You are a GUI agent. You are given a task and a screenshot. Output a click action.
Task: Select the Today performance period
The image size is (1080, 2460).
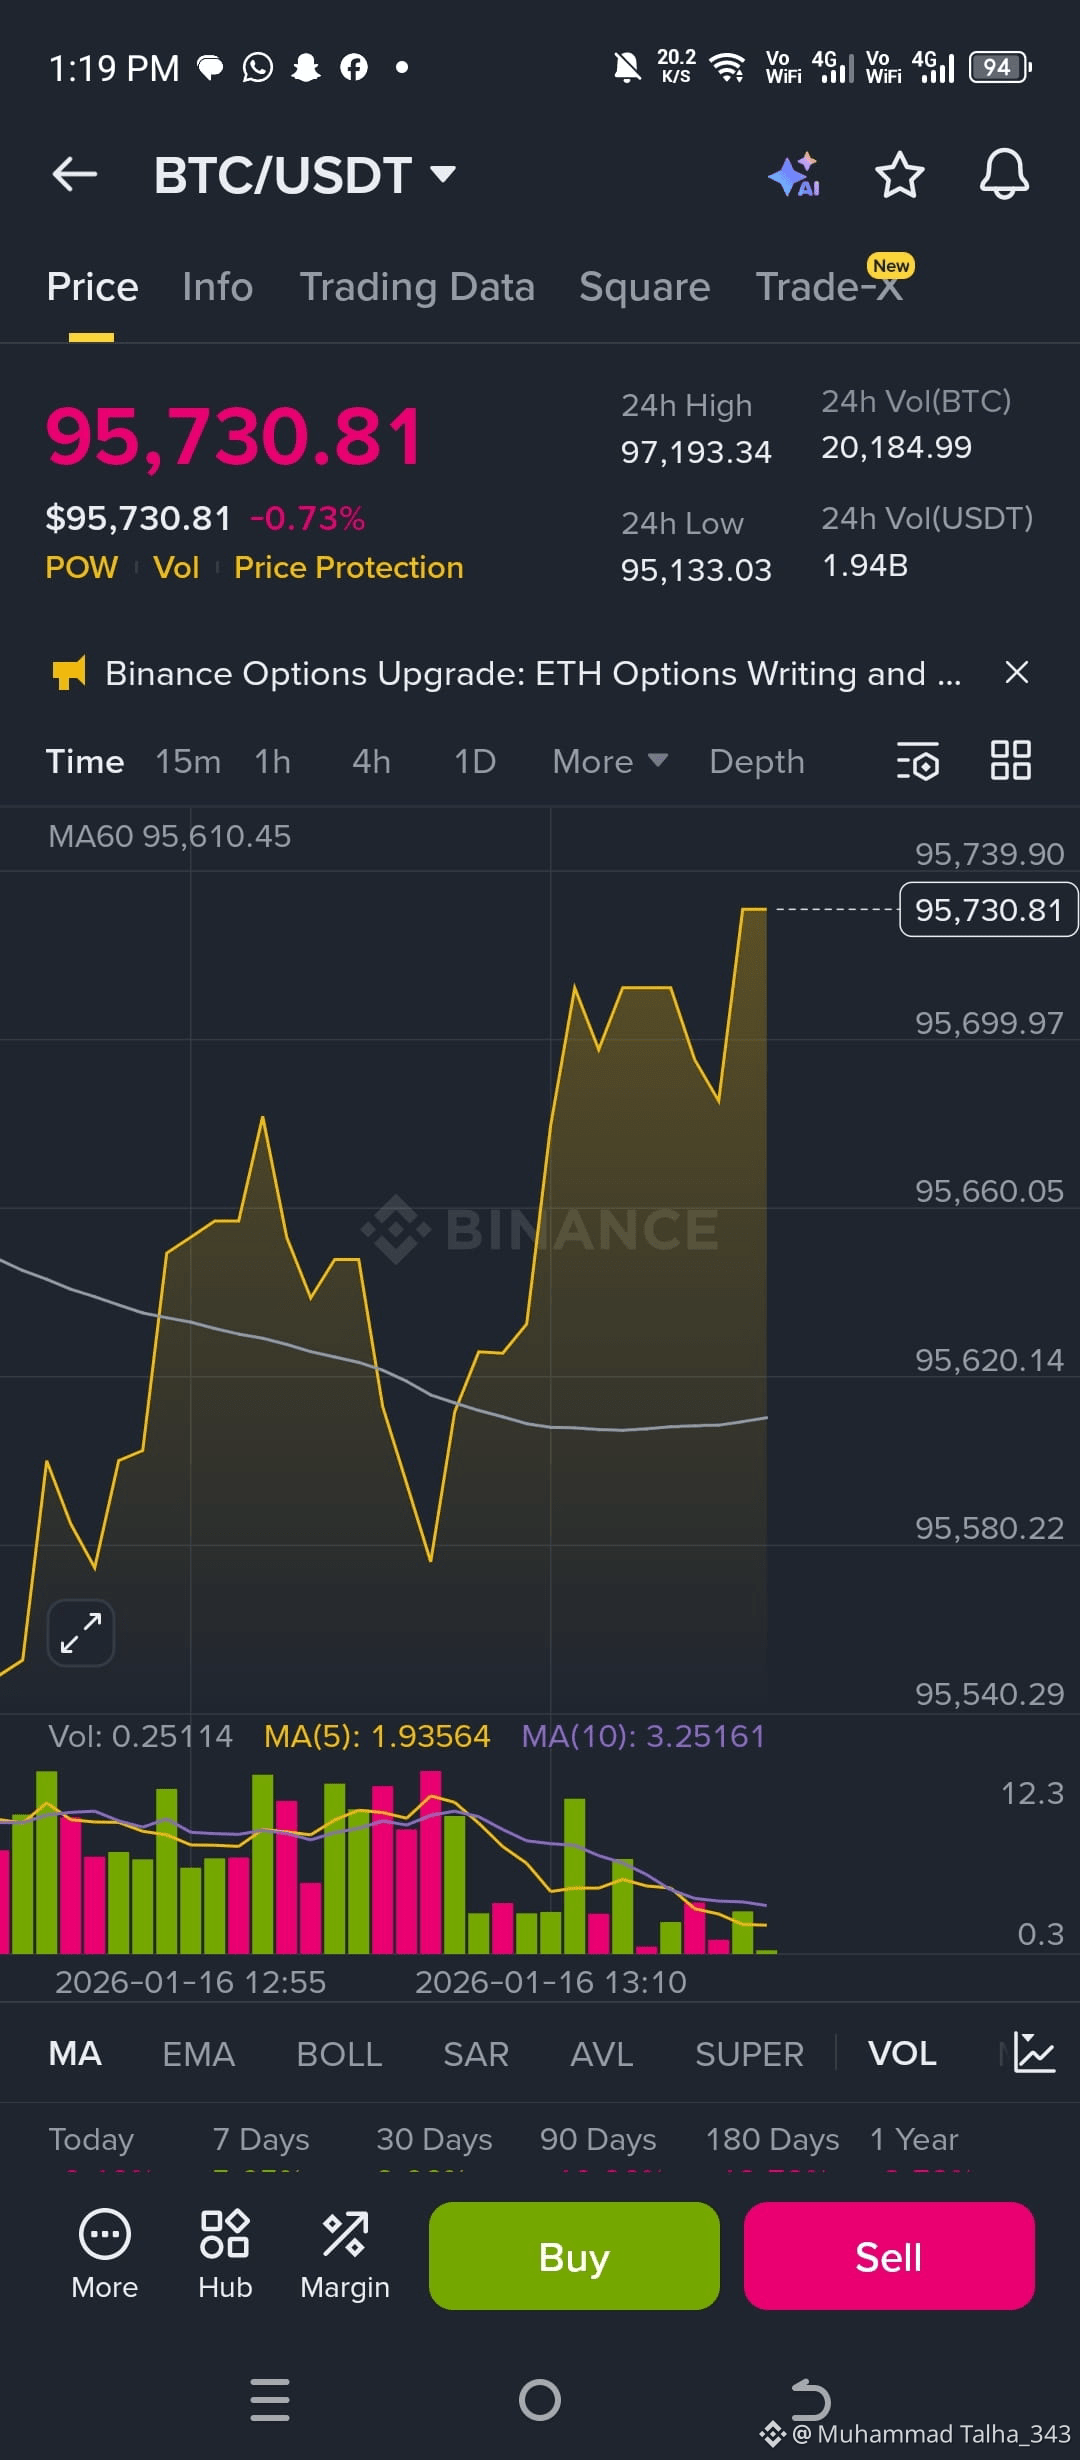click(91, 2139)
